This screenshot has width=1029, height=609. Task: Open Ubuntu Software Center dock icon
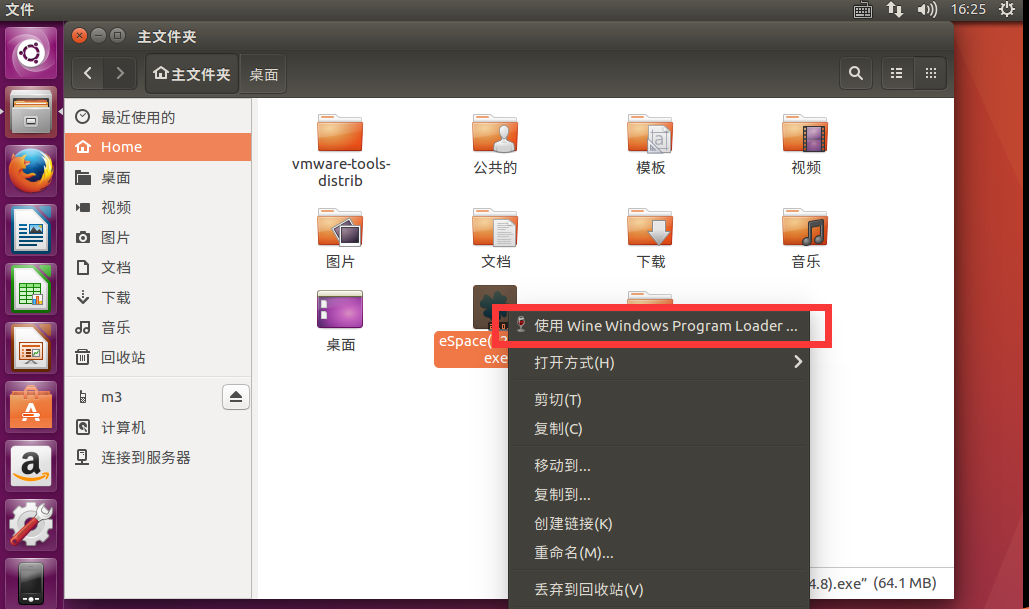click(31, 407)
